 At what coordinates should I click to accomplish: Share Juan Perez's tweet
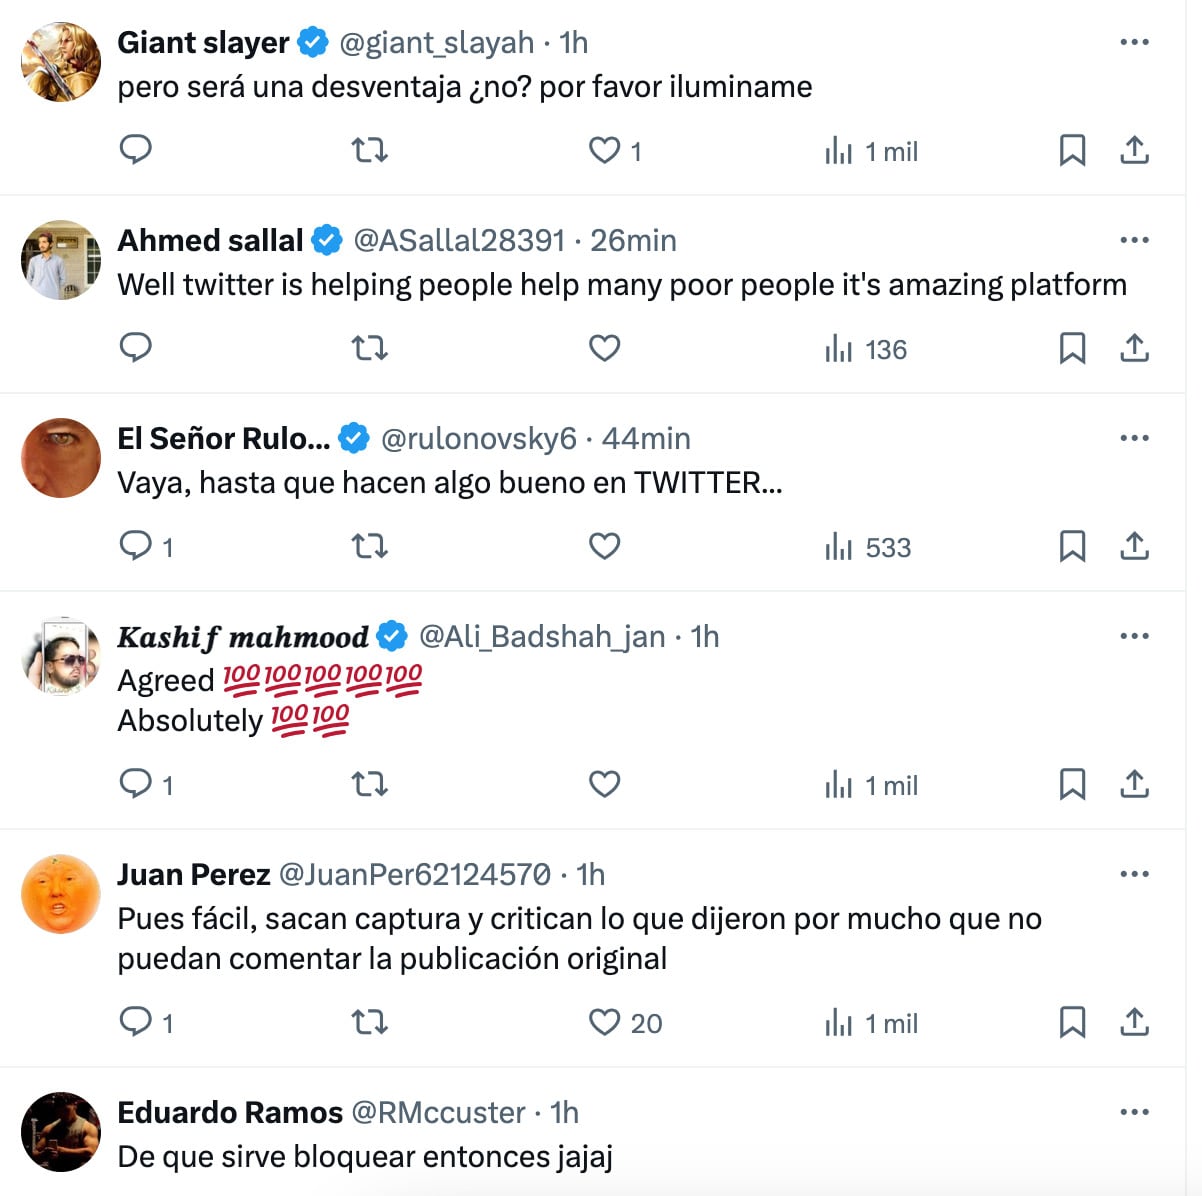click(1134, 1022)
